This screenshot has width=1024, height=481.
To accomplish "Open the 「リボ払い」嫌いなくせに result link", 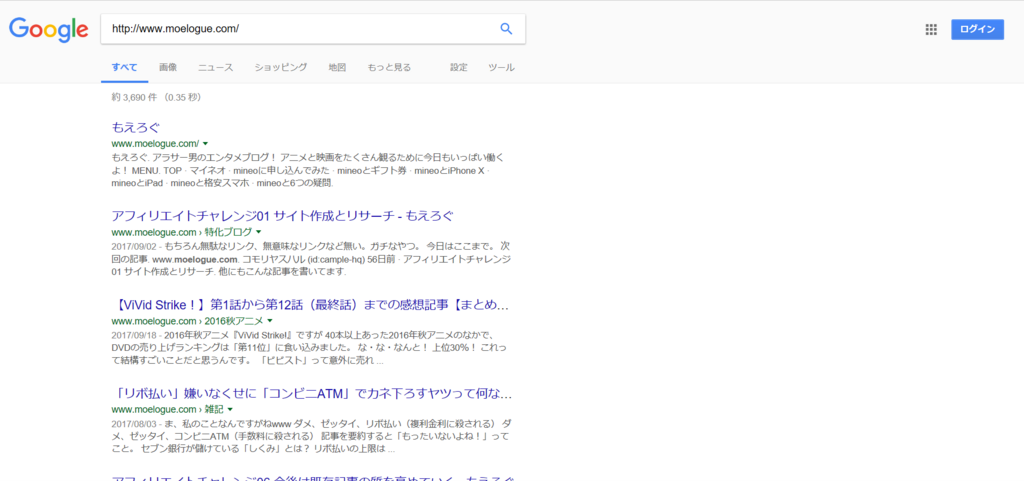I will click(x=312, y=394).
